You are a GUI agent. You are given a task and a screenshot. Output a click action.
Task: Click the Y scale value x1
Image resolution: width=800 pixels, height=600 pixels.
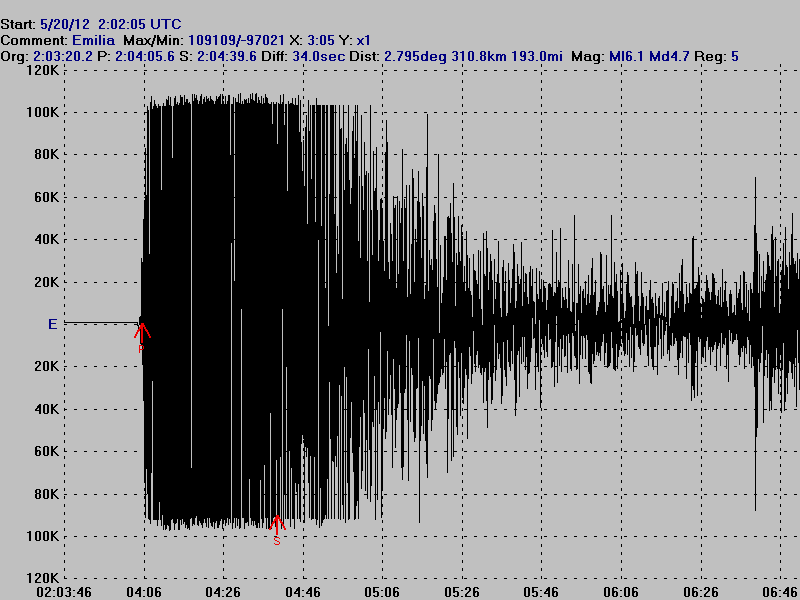point(363,40)
